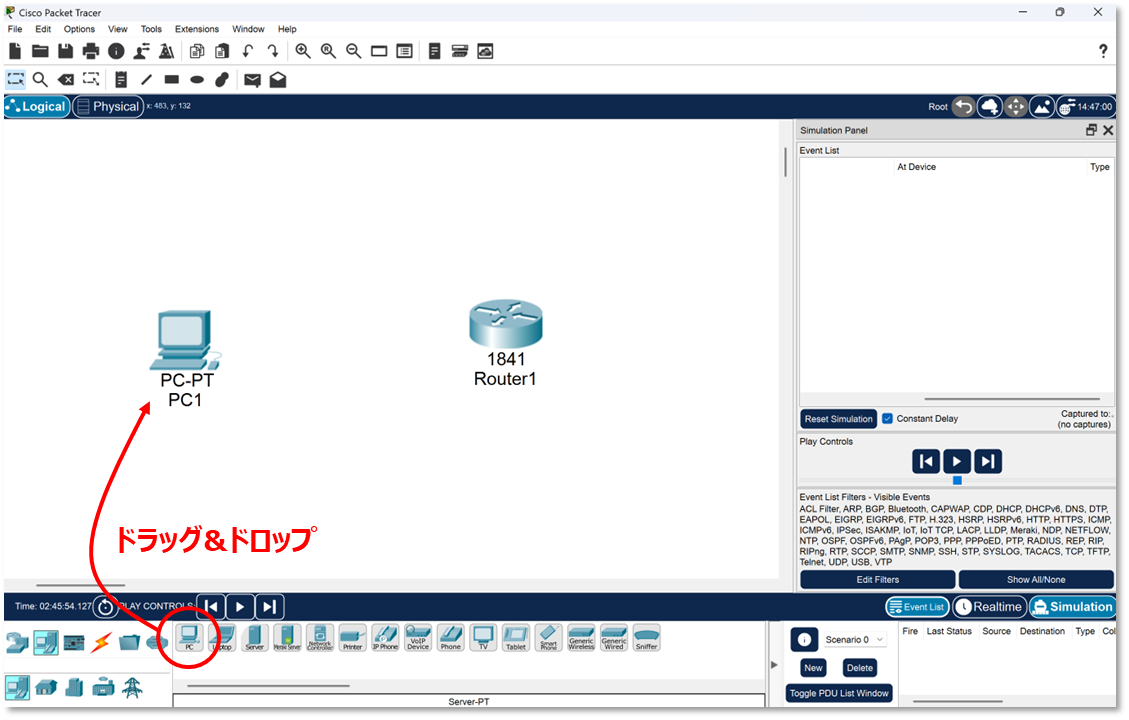Click the Redo arrow
This screenshot has height=720, width=1129.
[x=272, y=51]
